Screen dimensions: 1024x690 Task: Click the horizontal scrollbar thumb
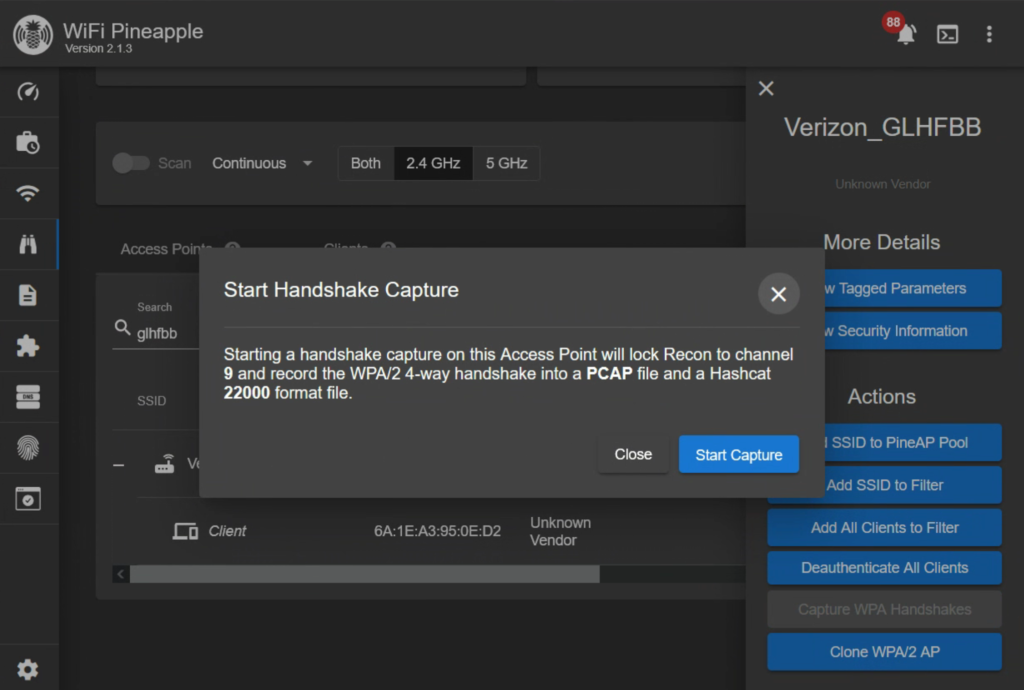364,574
